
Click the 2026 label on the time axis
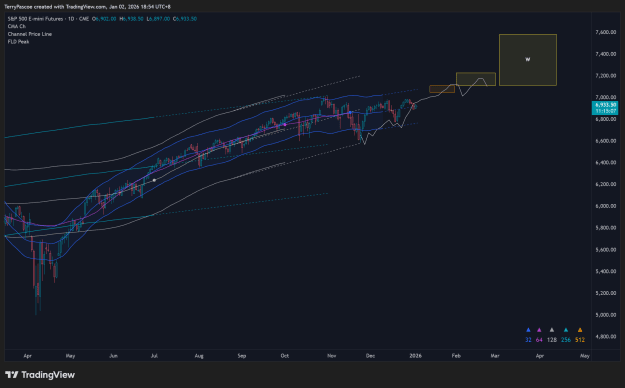tap(415, 356)
